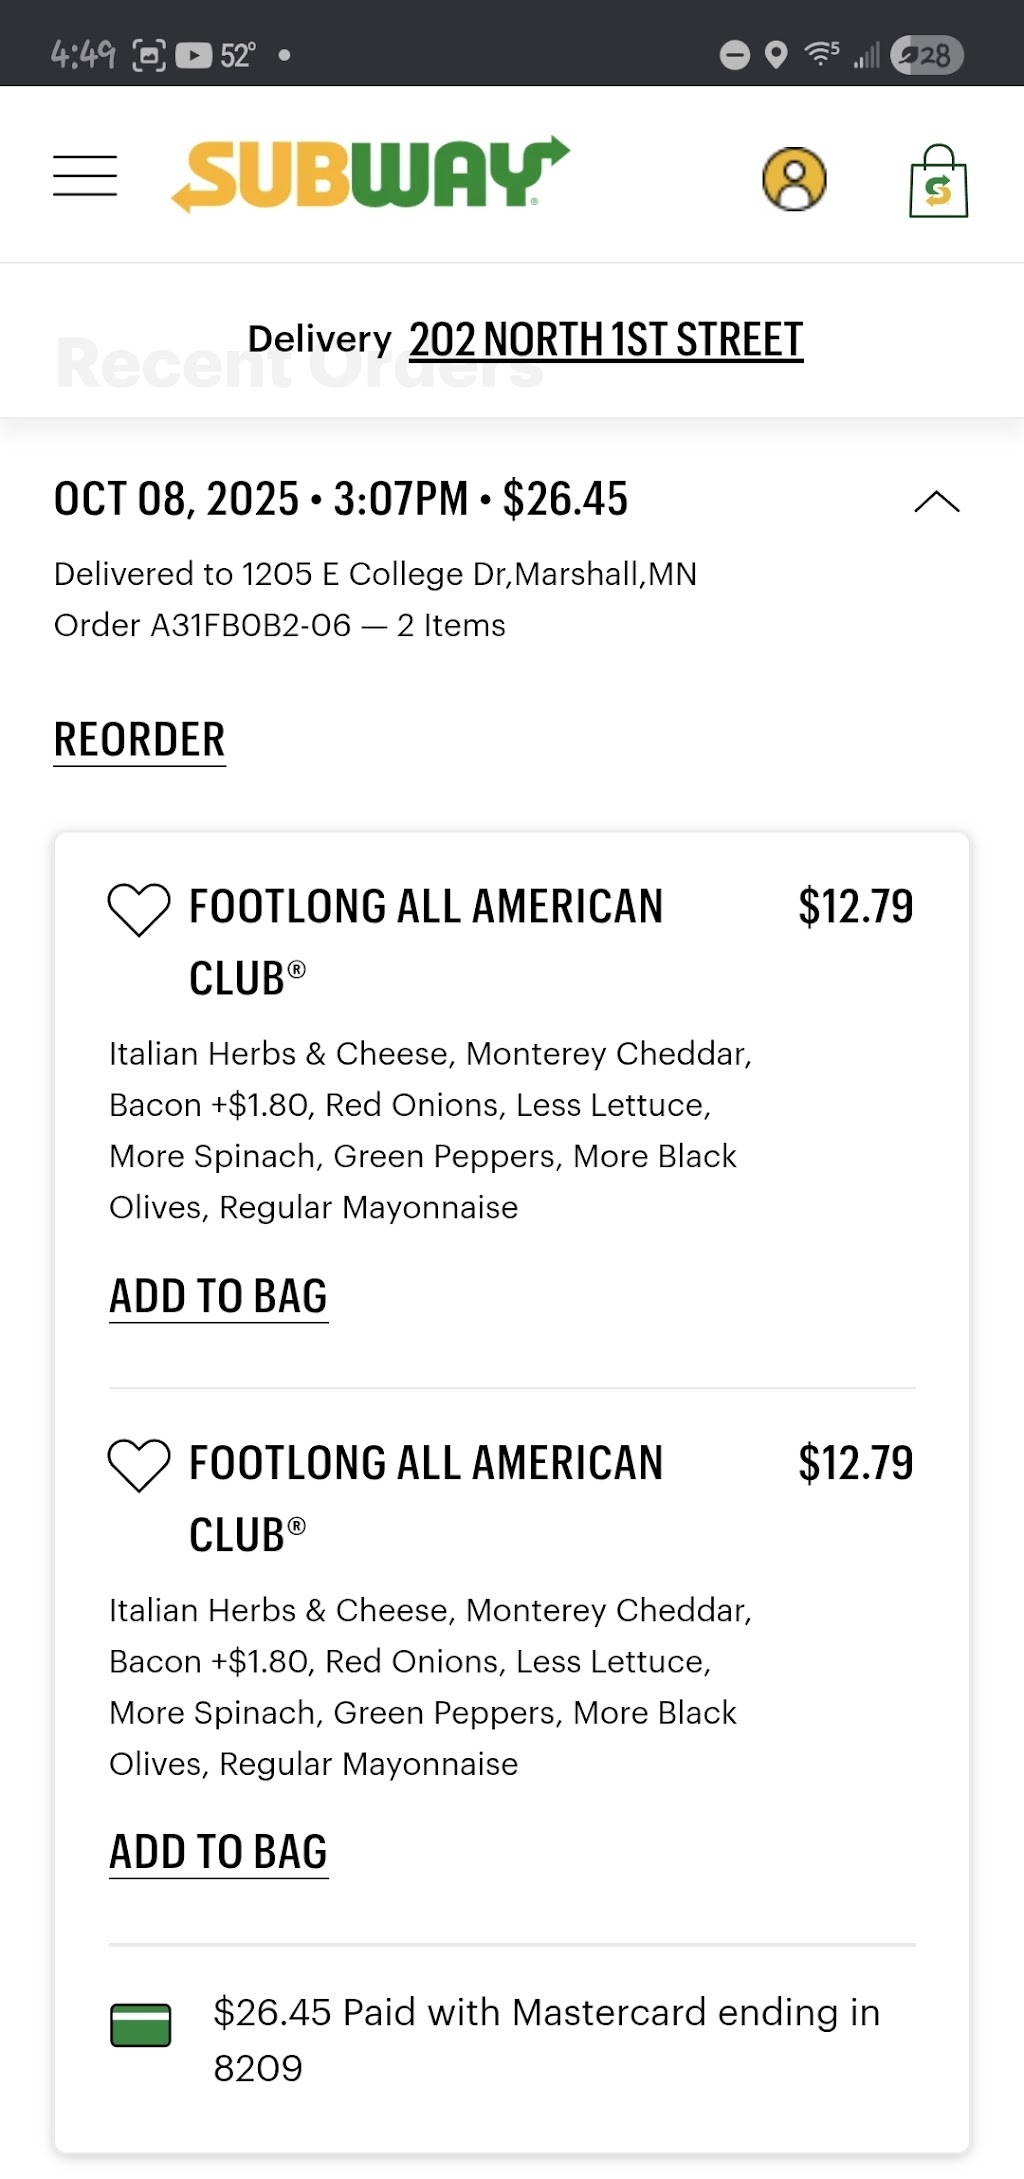The height and width of the screenshot is (2179, 1024).
Task: Tap the battery indicator in status bar
Action: 927,55
